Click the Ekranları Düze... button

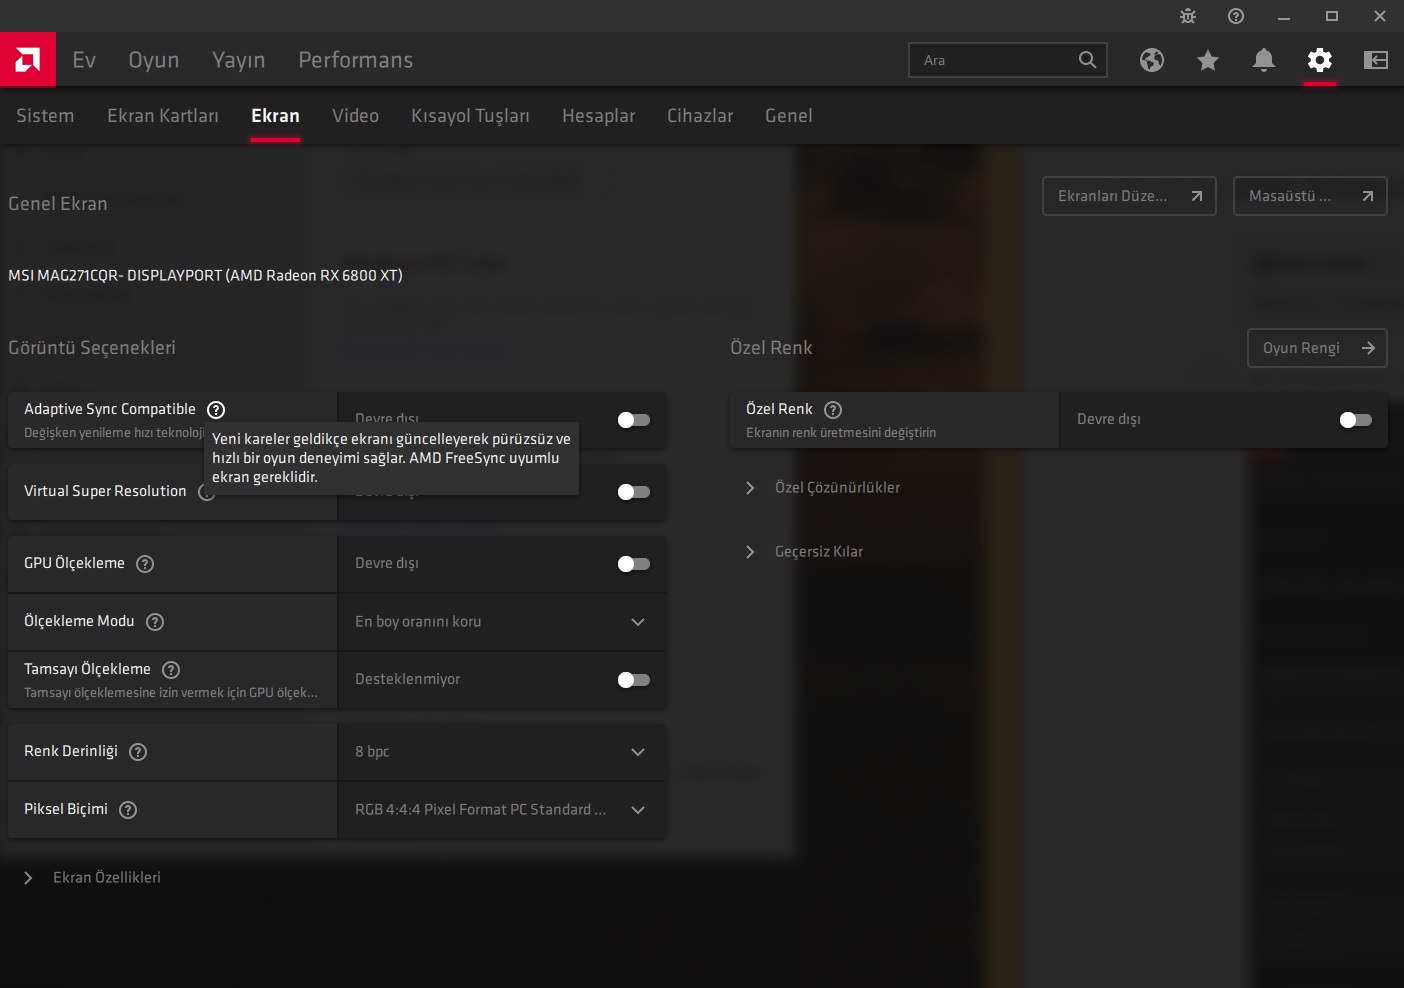coord(1129,196)
